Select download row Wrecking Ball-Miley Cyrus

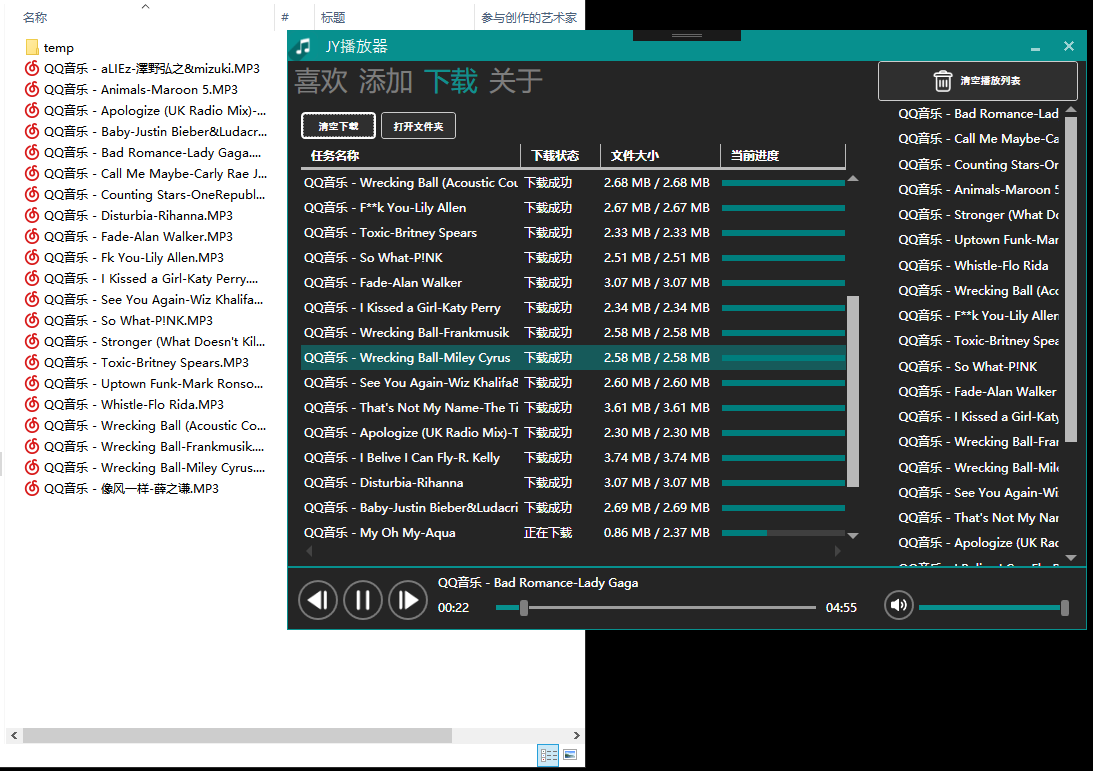(573, 358)
